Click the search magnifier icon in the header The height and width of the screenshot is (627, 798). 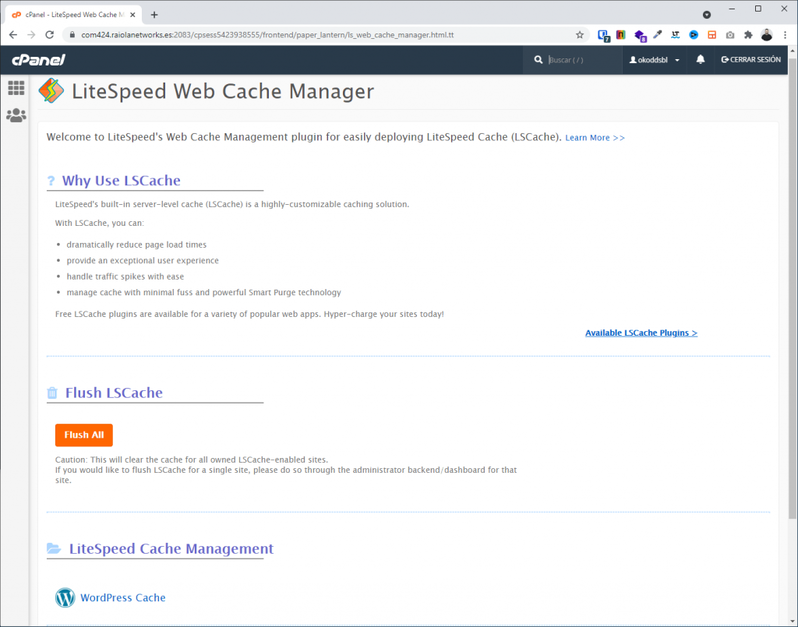(x=538, y=60)
